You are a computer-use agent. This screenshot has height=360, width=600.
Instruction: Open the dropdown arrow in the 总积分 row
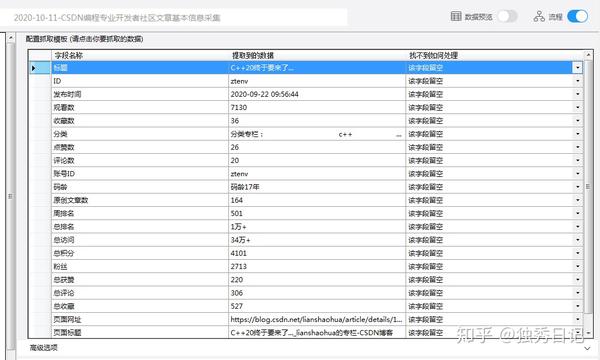[577, 253]
